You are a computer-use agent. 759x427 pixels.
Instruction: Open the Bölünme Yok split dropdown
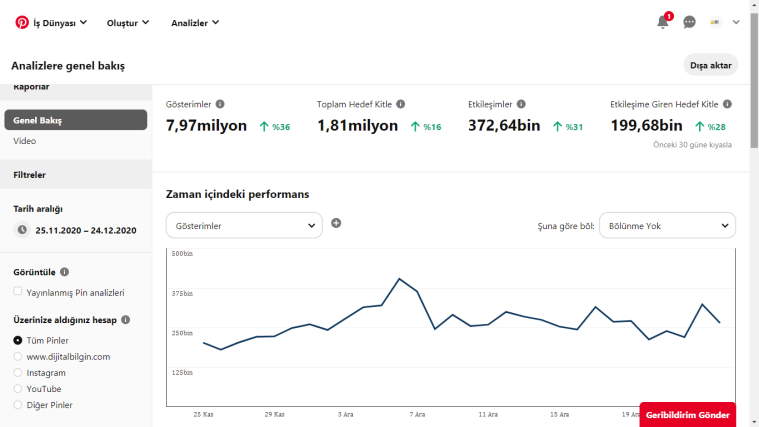coord(667,226)
